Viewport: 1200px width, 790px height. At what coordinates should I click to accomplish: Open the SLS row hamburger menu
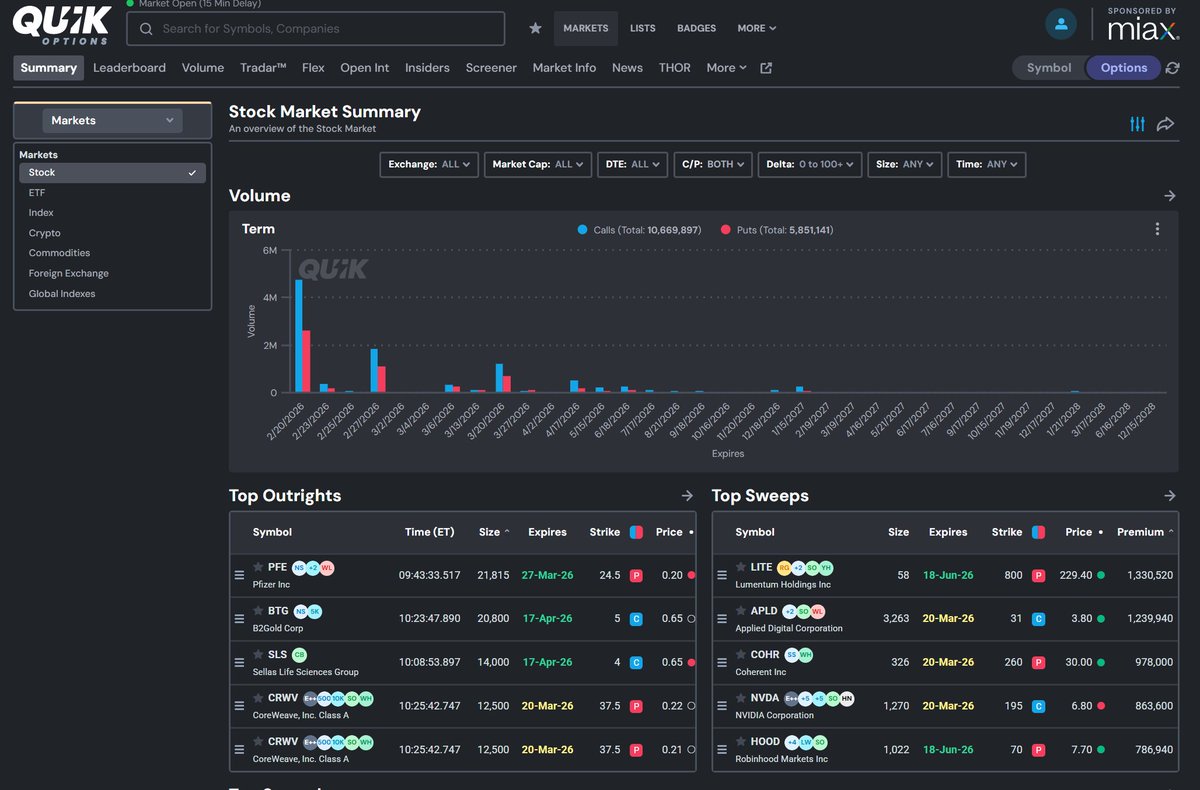239,662
